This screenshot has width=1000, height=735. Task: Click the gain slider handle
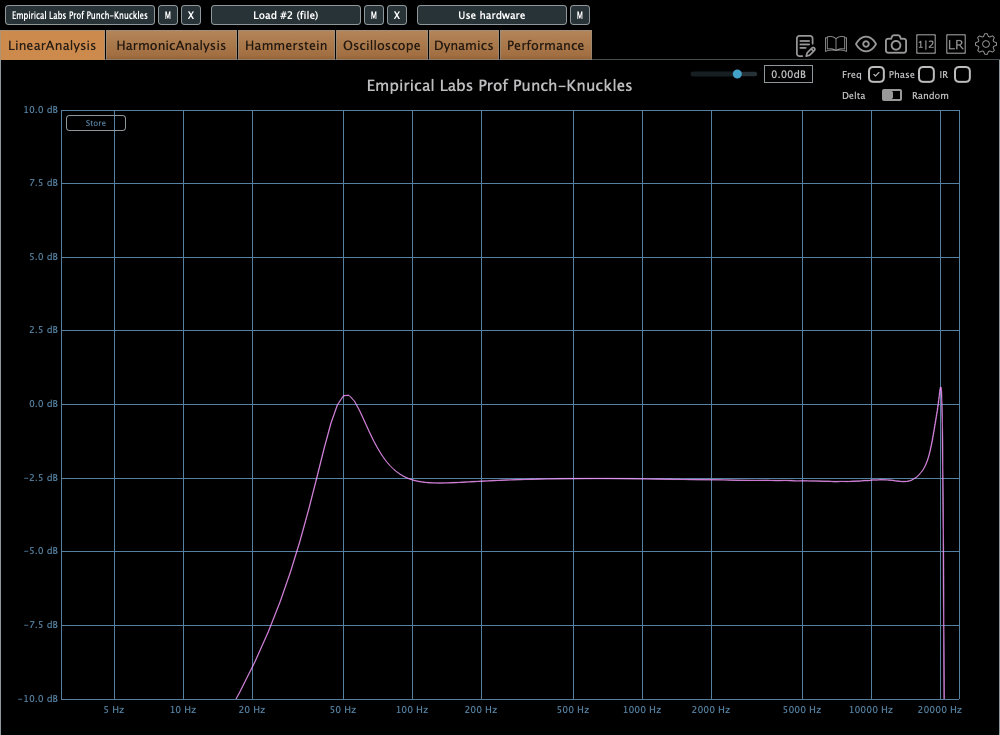738,74
